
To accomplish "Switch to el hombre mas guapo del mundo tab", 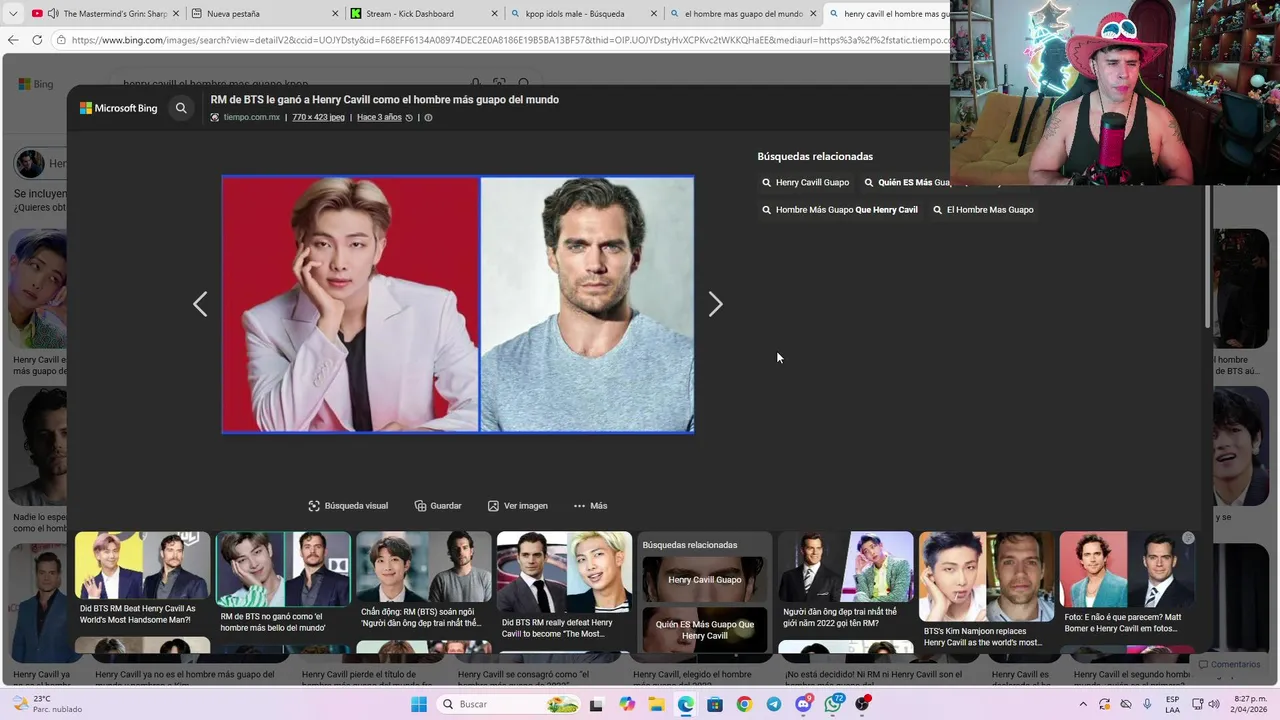I will point(742,14).
